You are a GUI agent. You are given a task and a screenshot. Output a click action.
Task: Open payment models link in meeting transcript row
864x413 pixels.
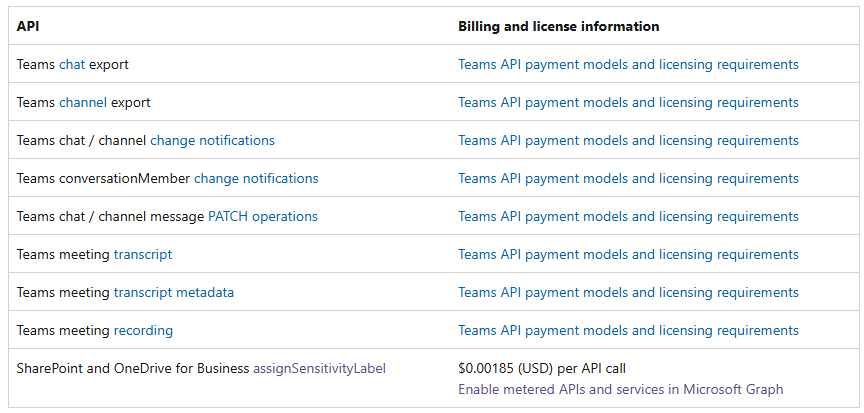coord(628,254)
